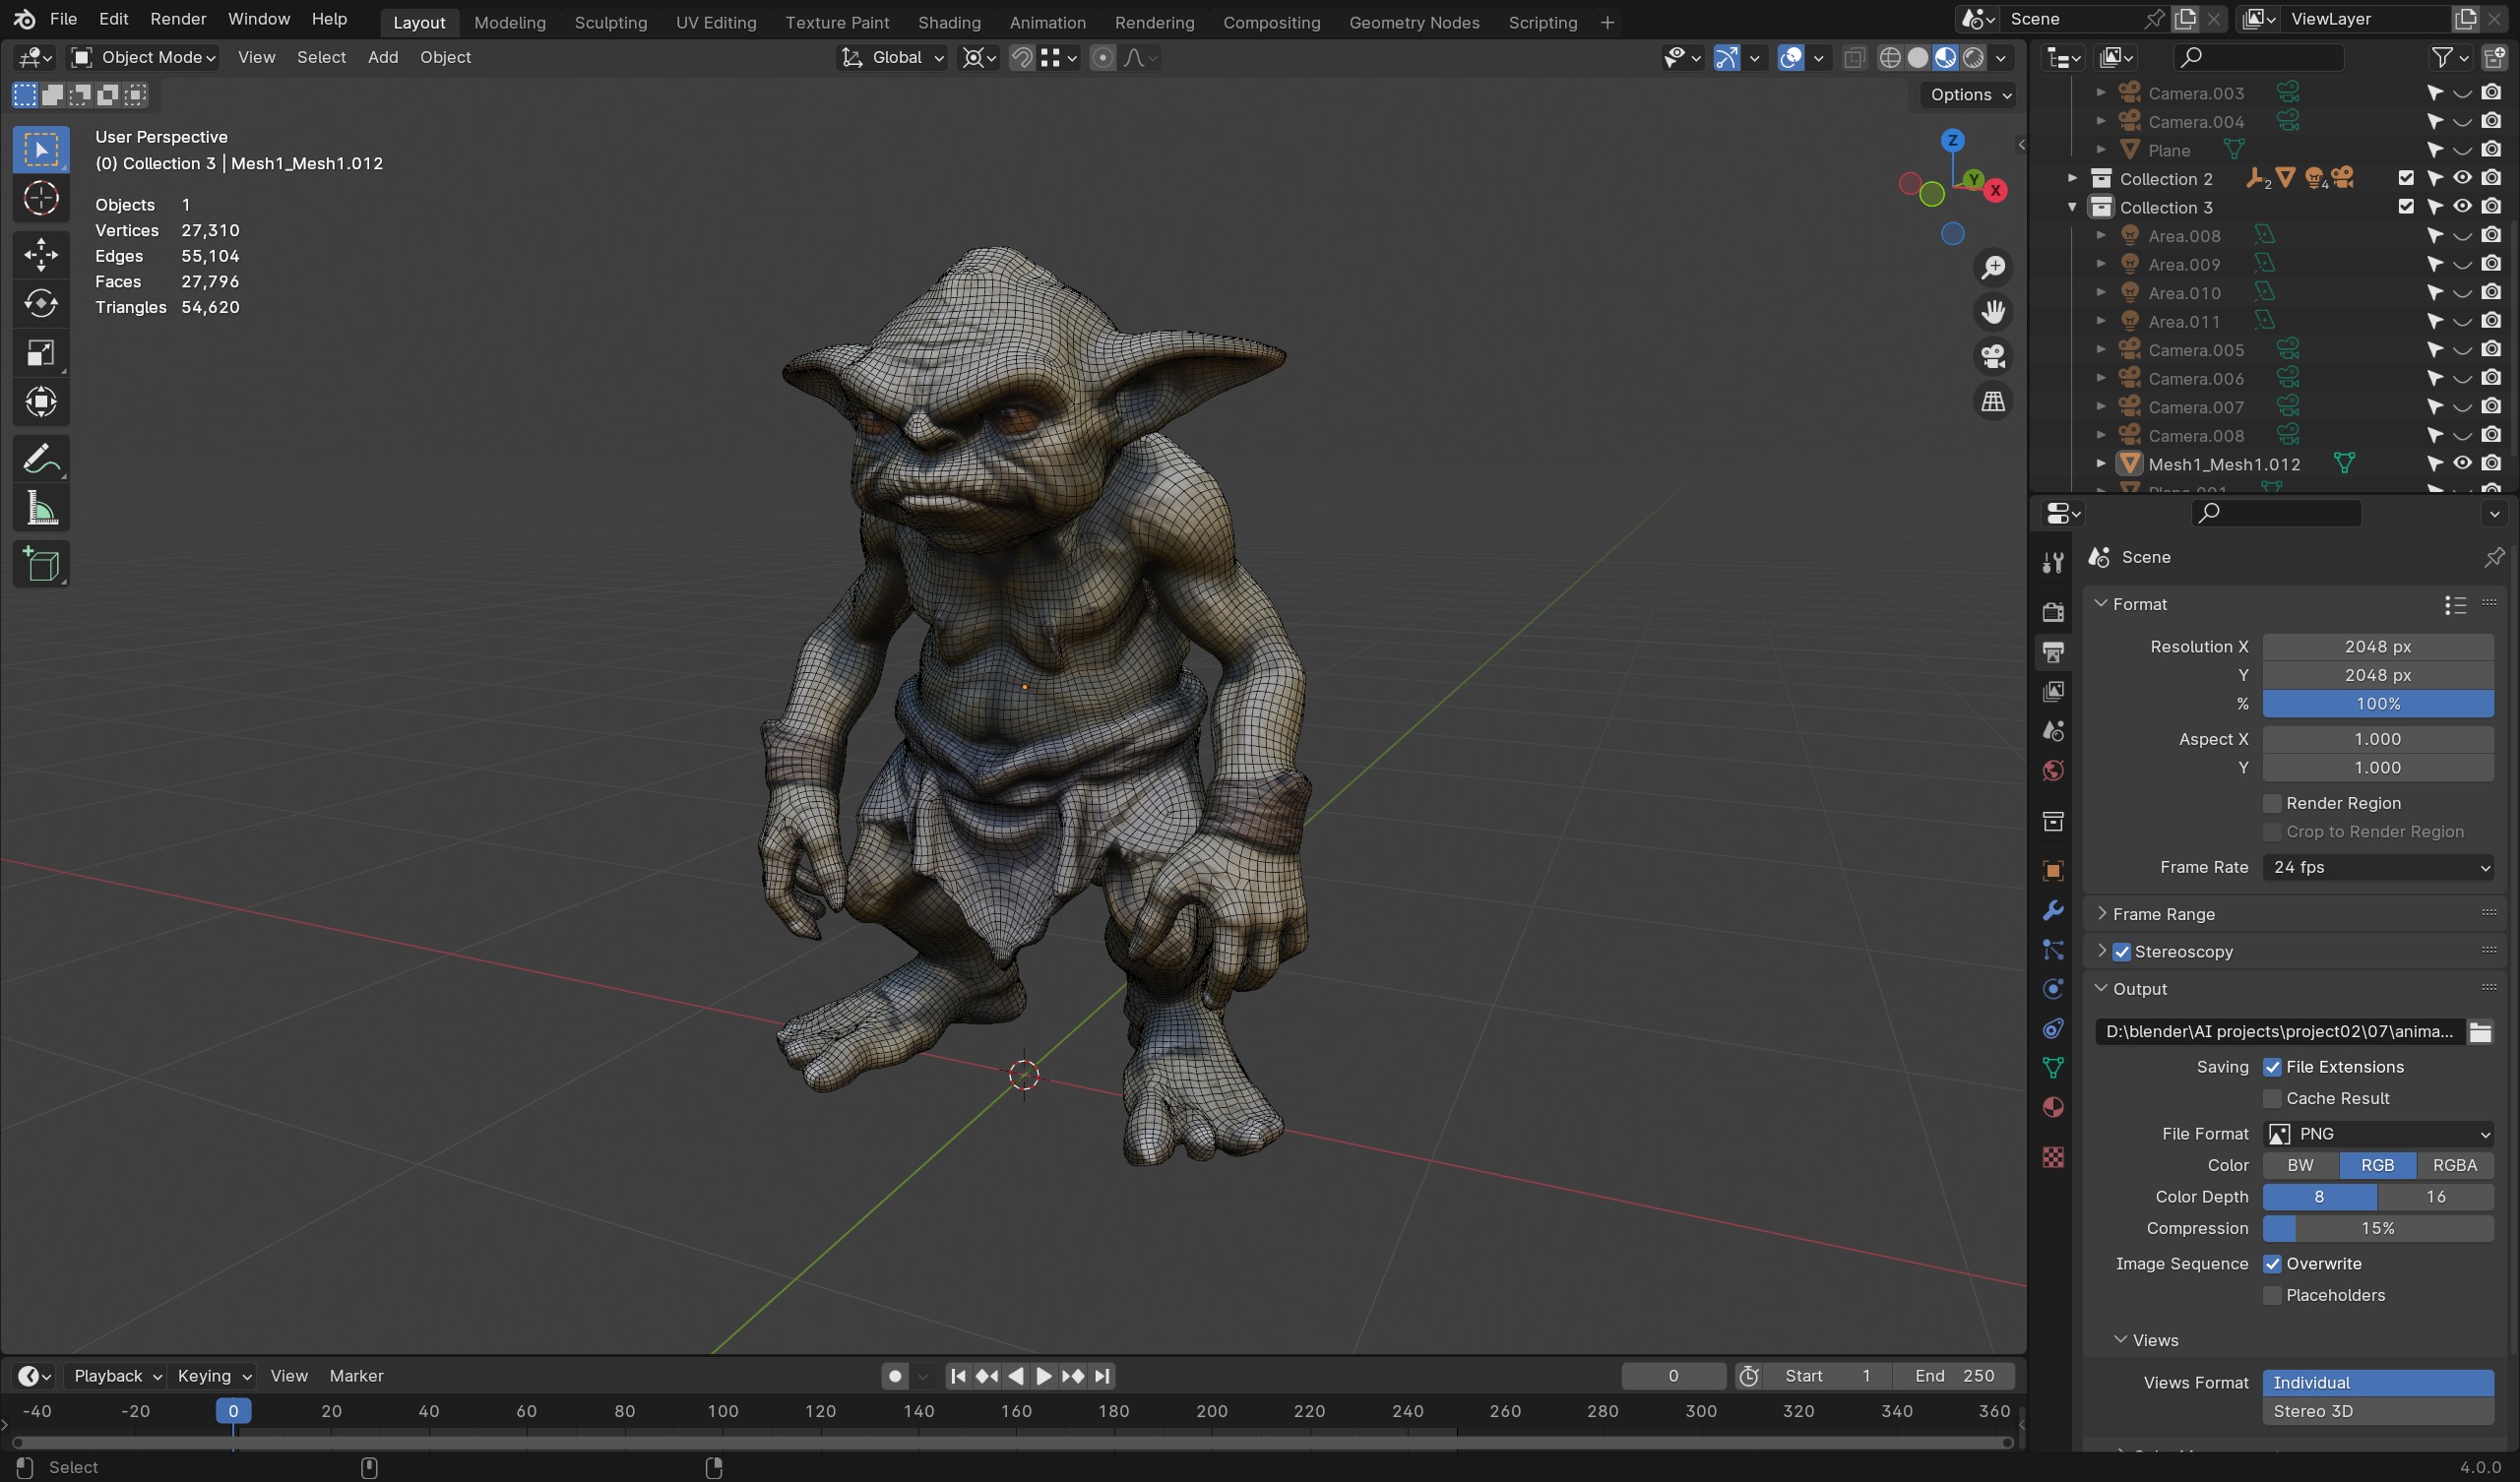Hide Mesh1_Mesh1.012 with eye icon
Viewport: 2520px width, 1482px height.
click(x=2462, y=464)
